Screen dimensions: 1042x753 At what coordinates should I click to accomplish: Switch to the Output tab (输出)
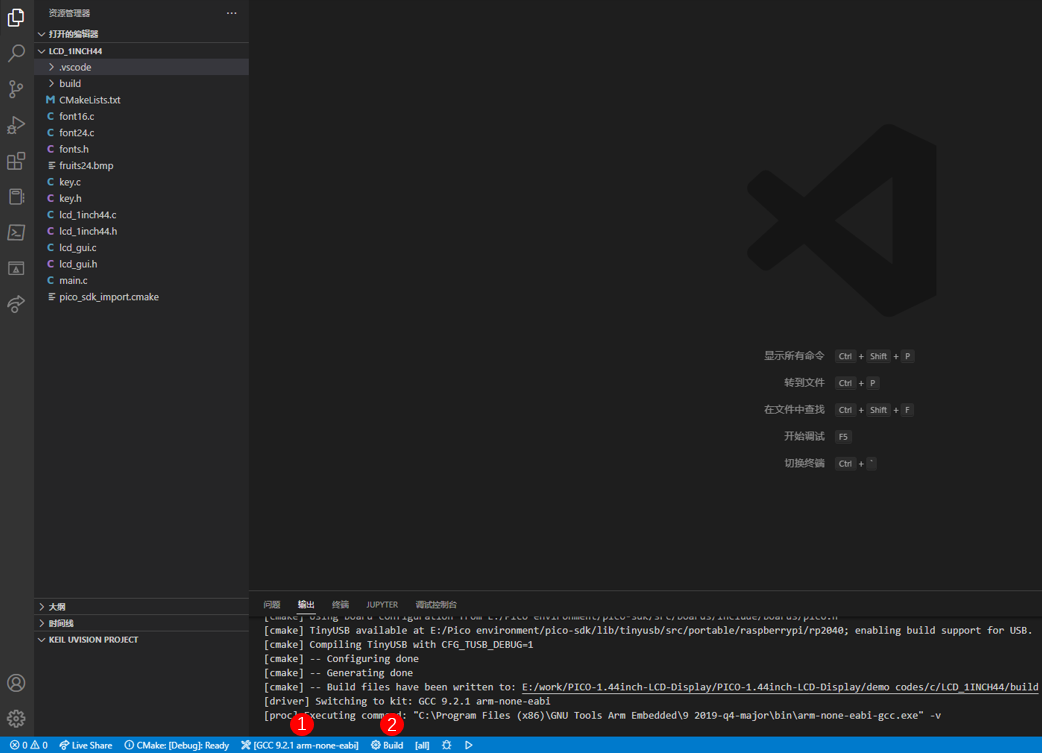(x=306, y=605)
